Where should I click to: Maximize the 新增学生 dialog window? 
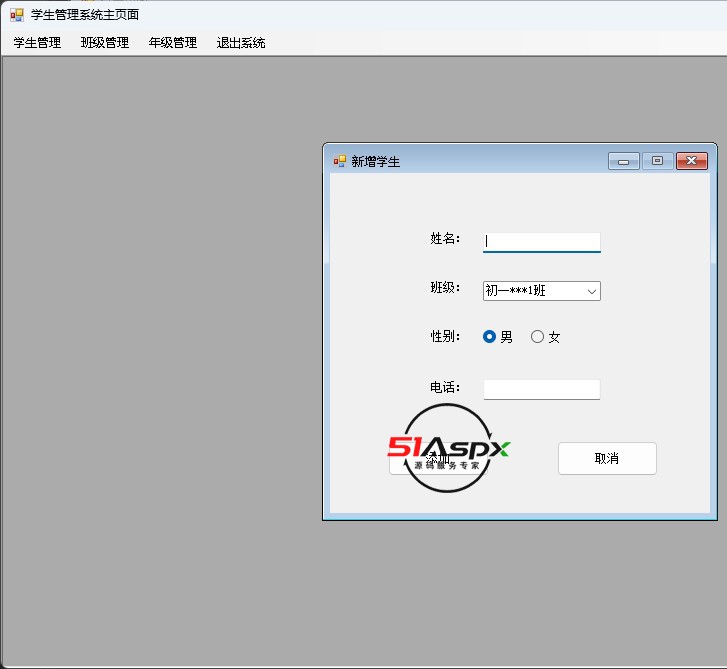pos(657,161)
